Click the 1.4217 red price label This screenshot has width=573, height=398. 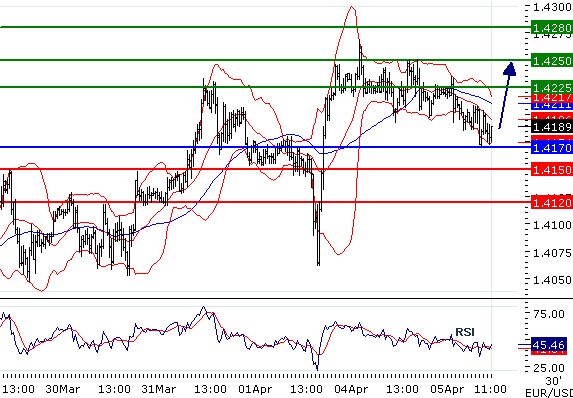pos(552,97)
